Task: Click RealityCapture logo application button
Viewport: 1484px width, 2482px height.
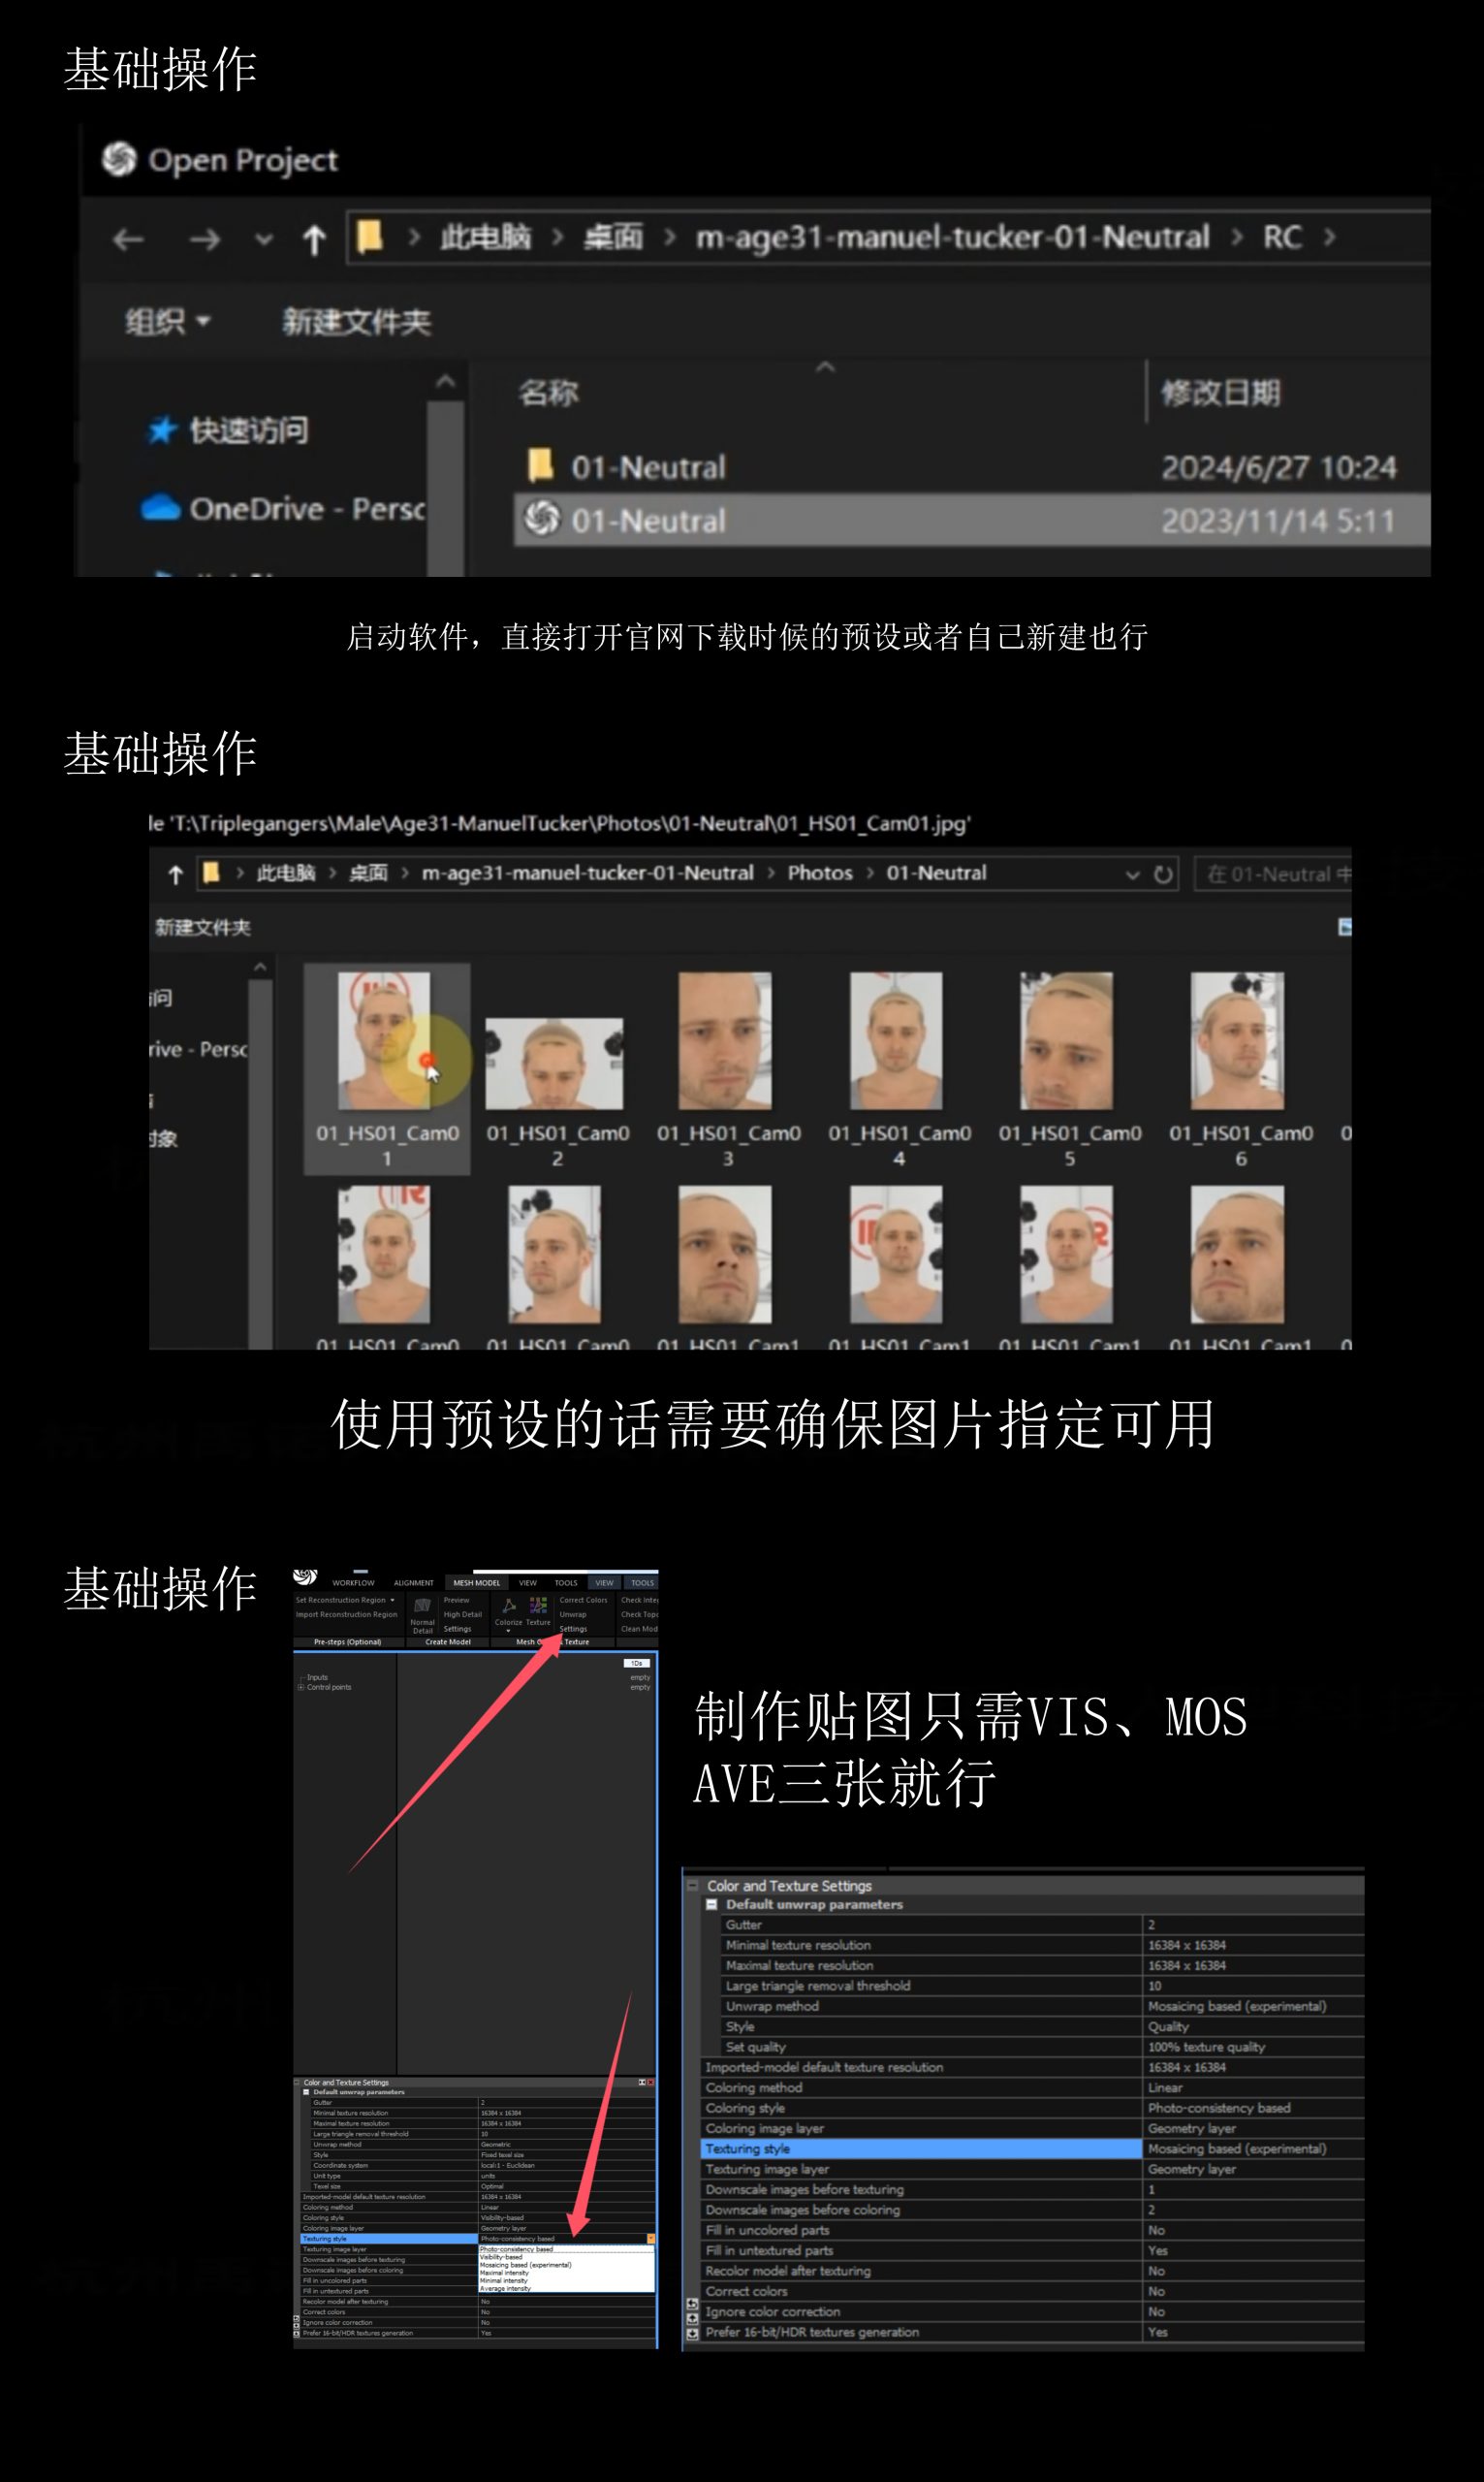Action: (x=305, y=1577)
